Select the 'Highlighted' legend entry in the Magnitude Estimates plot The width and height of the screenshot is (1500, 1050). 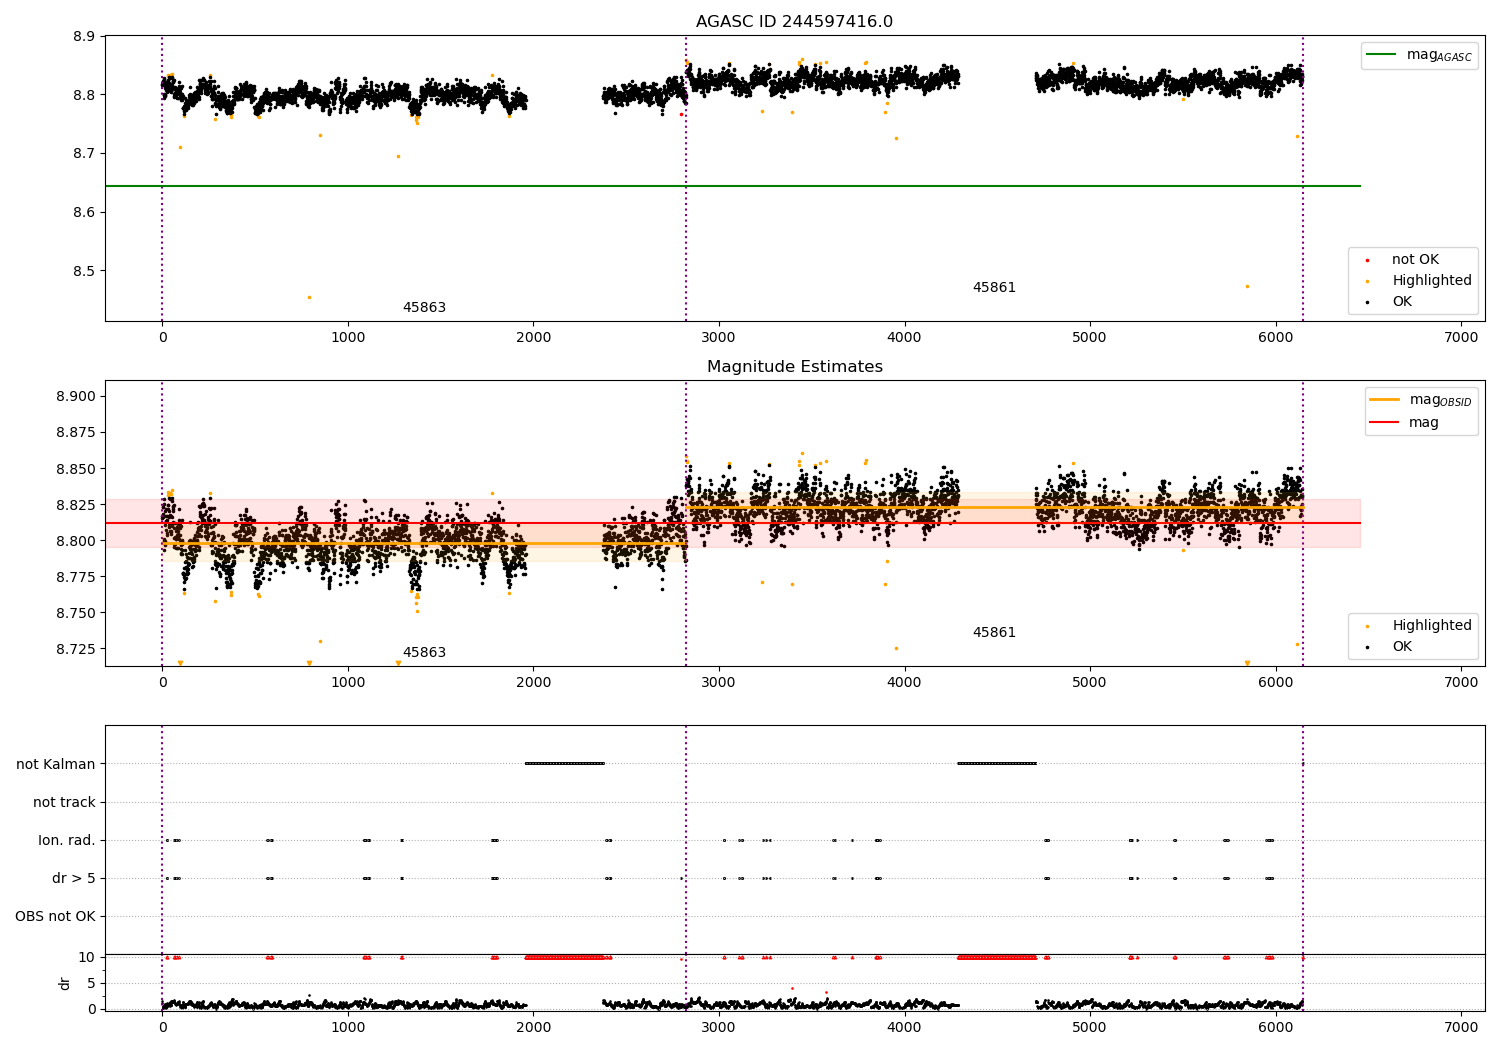[1432, 626]
